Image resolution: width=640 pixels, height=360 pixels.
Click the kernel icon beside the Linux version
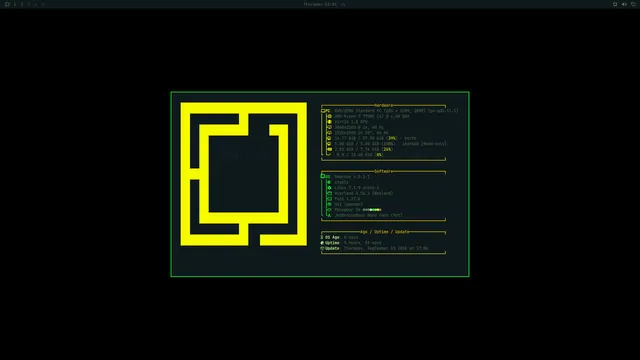pos(329,188)
